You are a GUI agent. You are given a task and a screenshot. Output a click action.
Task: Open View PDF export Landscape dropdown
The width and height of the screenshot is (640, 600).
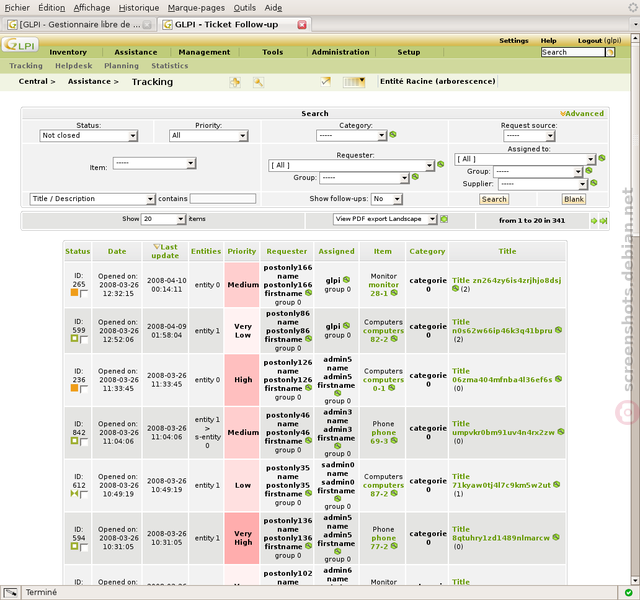point(385,219)
